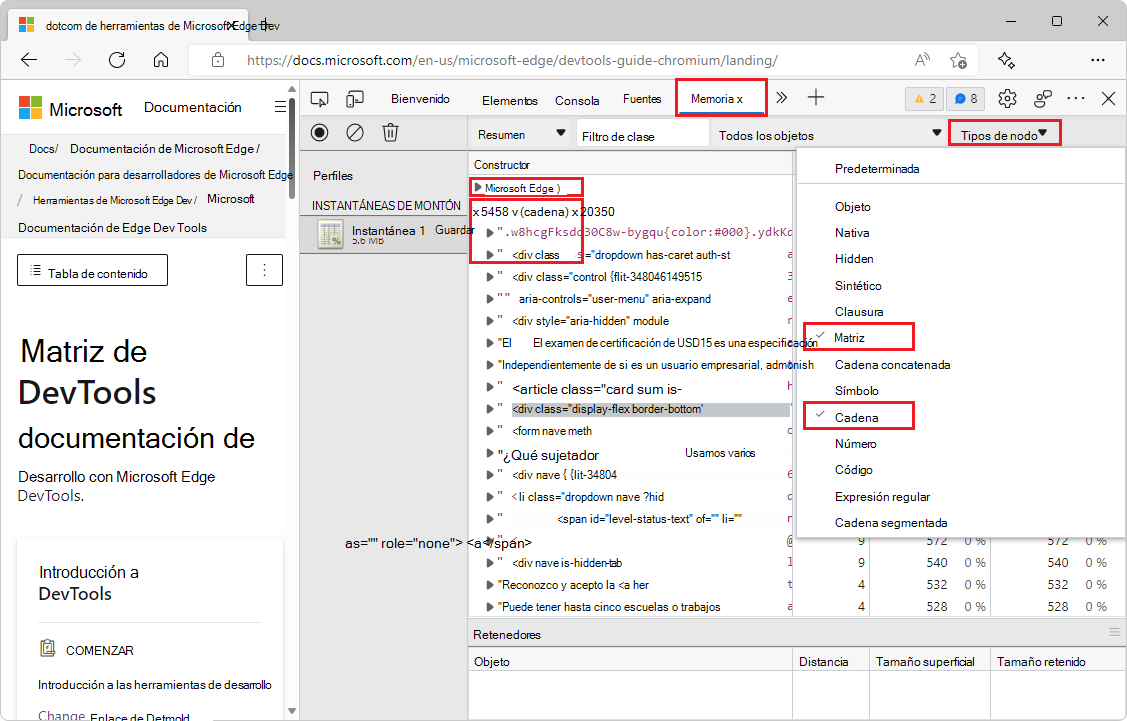Expand the Microsoft Edge constructor row
1127x721 pixels.
(478, 188)
